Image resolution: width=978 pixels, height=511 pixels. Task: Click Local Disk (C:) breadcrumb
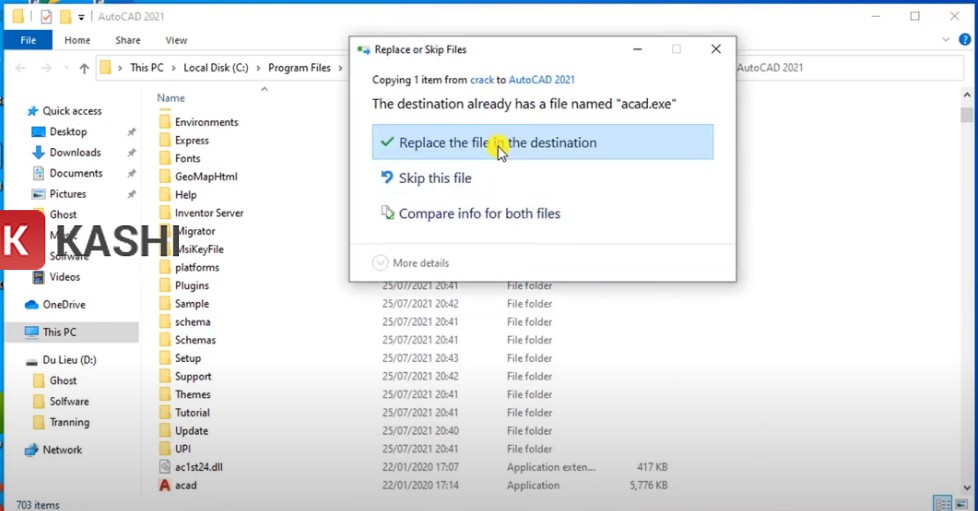pos(216,67)
